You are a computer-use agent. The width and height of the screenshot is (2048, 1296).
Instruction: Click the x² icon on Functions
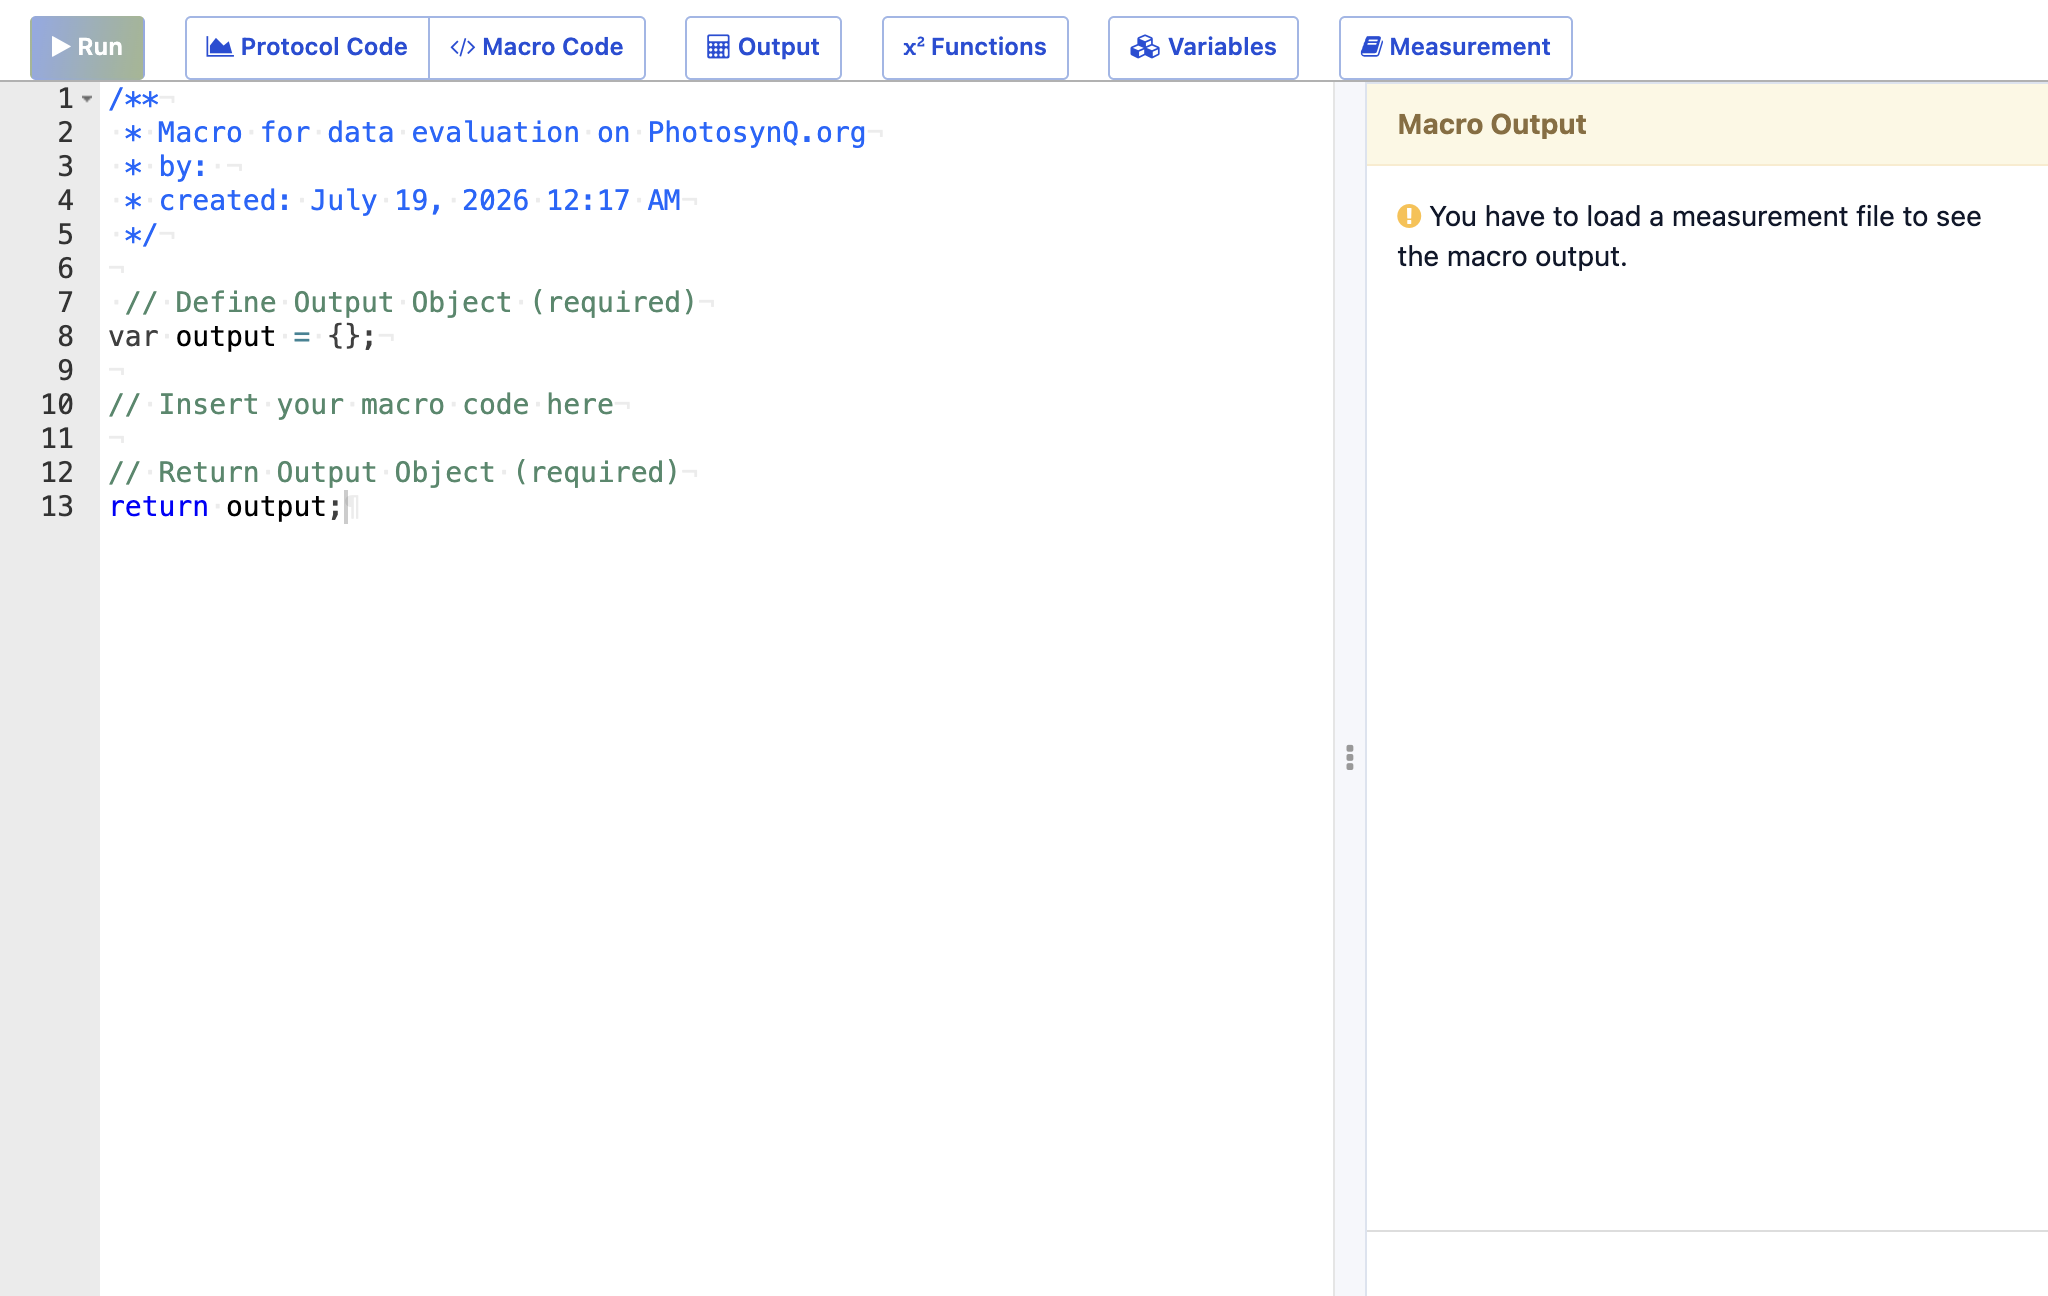pyautogui.click(x=913, y=47)
